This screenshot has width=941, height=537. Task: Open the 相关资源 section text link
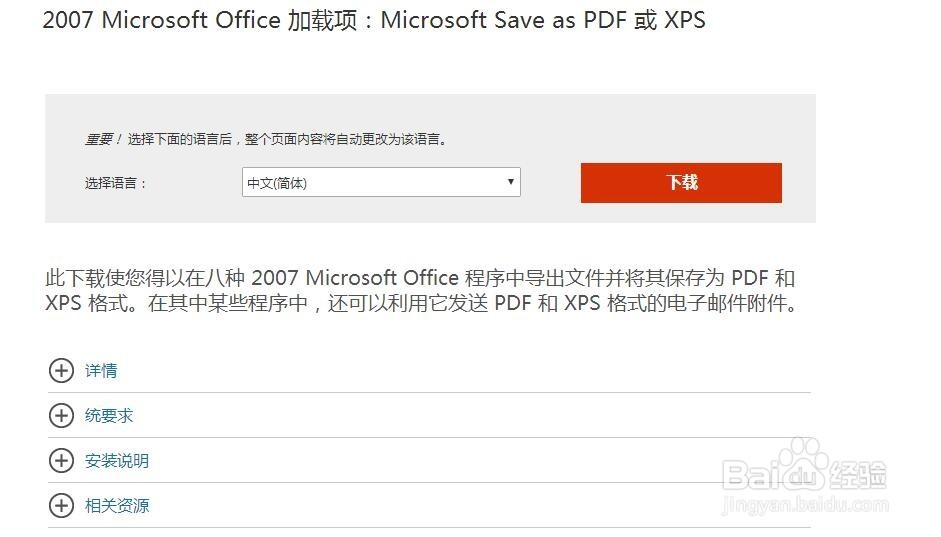pos(116,506)
